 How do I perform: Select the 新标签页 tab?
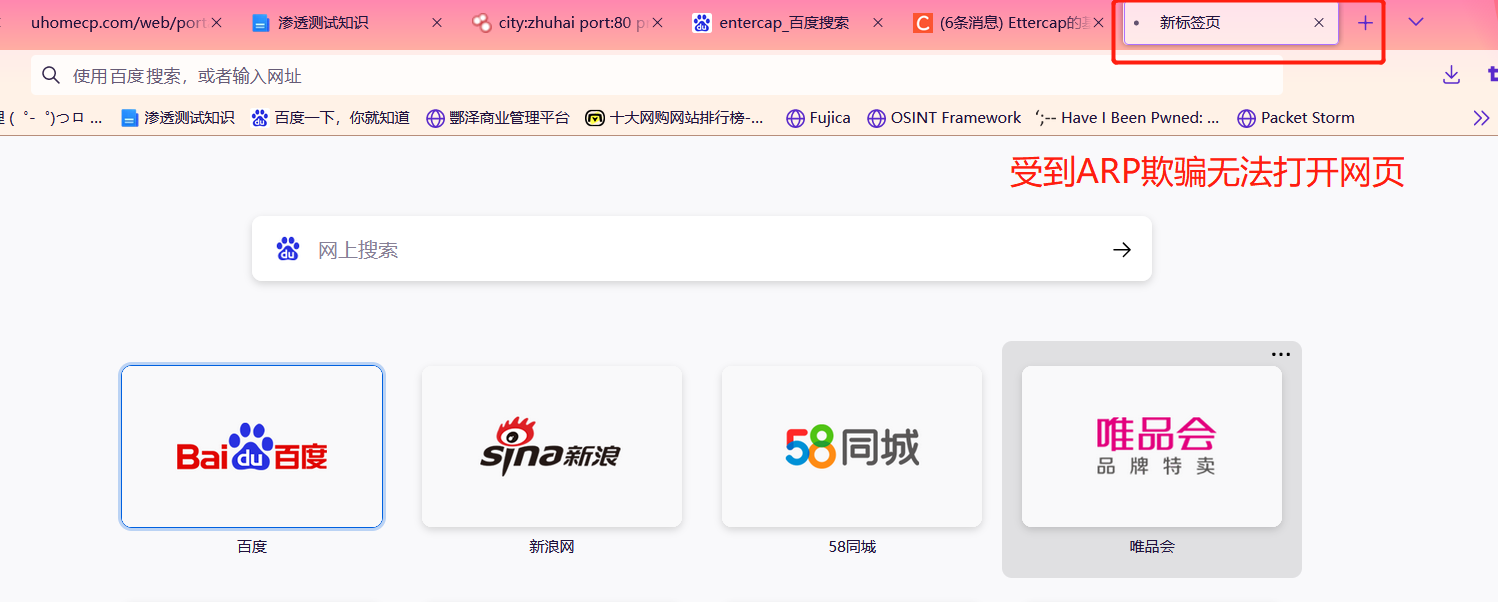(1231, 22)
